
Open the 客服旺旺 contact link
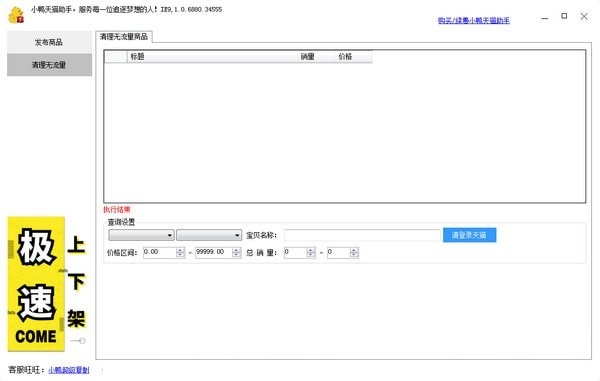click(x=68, y=370)
